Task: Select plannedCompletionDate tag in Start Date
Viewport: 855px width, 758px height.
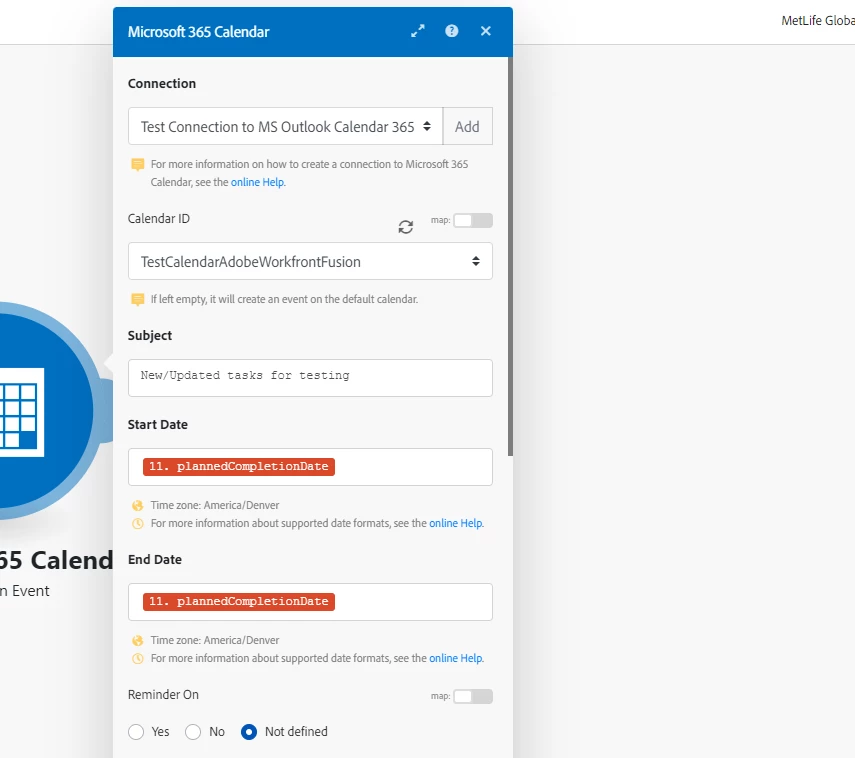Action: pos(239,467)
